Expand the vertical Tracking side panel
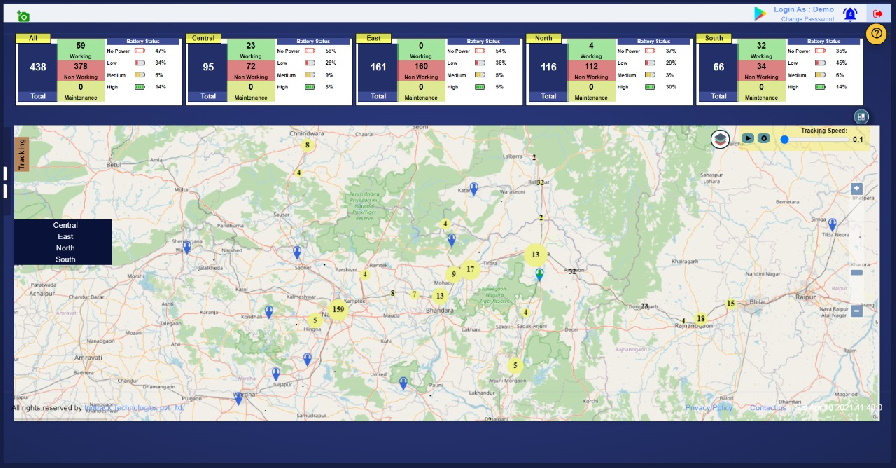The image size is (896, 468). pos(21,156)
